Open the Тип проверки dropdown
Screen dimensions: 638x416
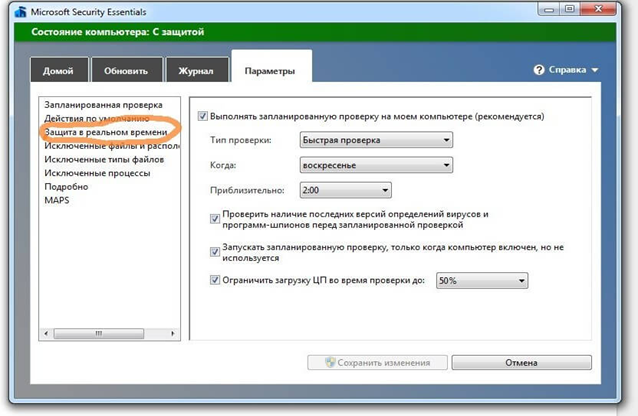376,140
